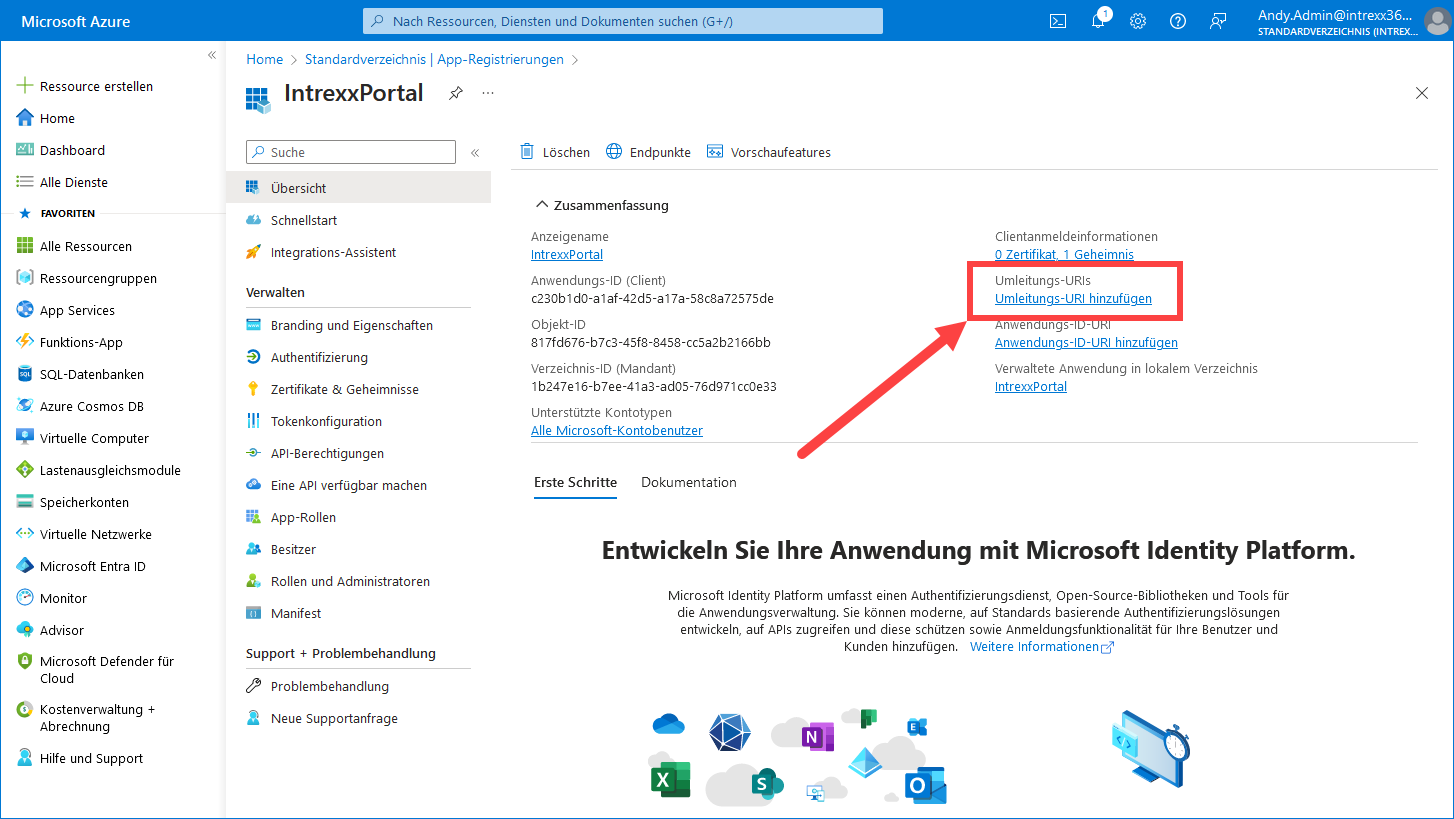The width and height of the screenshot is (1454, 819).
Task: Open the more options ellipsis beside IntrexxPortal
Action: click(x=488, y=93)
